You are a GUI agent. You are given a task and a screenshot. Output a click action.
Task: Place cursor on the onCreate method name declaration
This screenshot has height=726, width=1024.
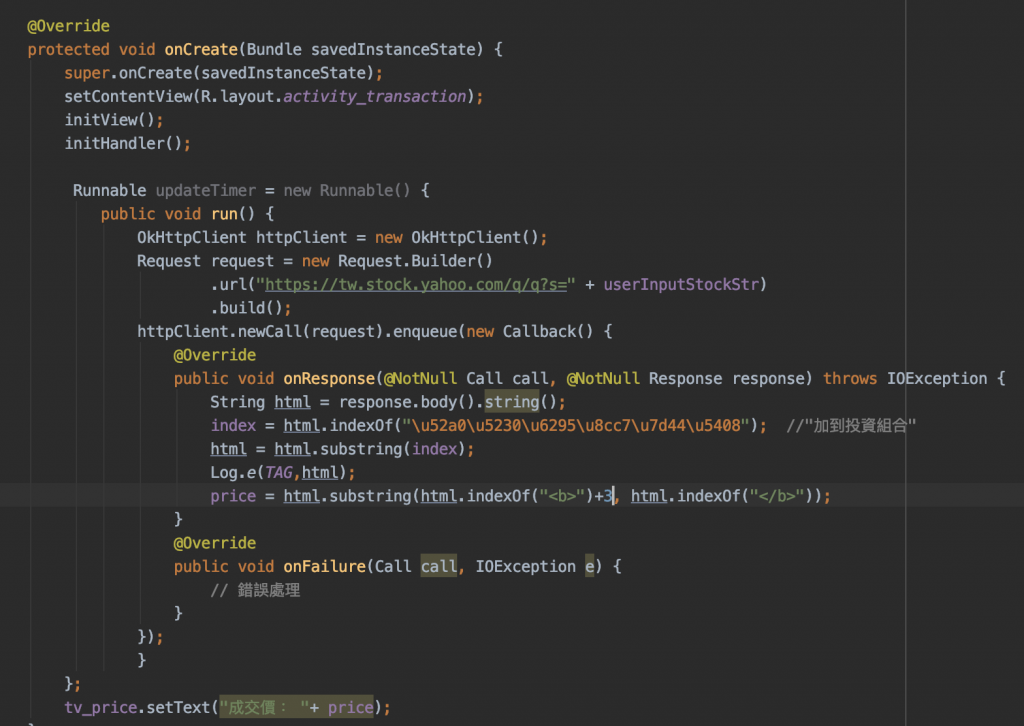pyautogui.click(x=201, y=50)
